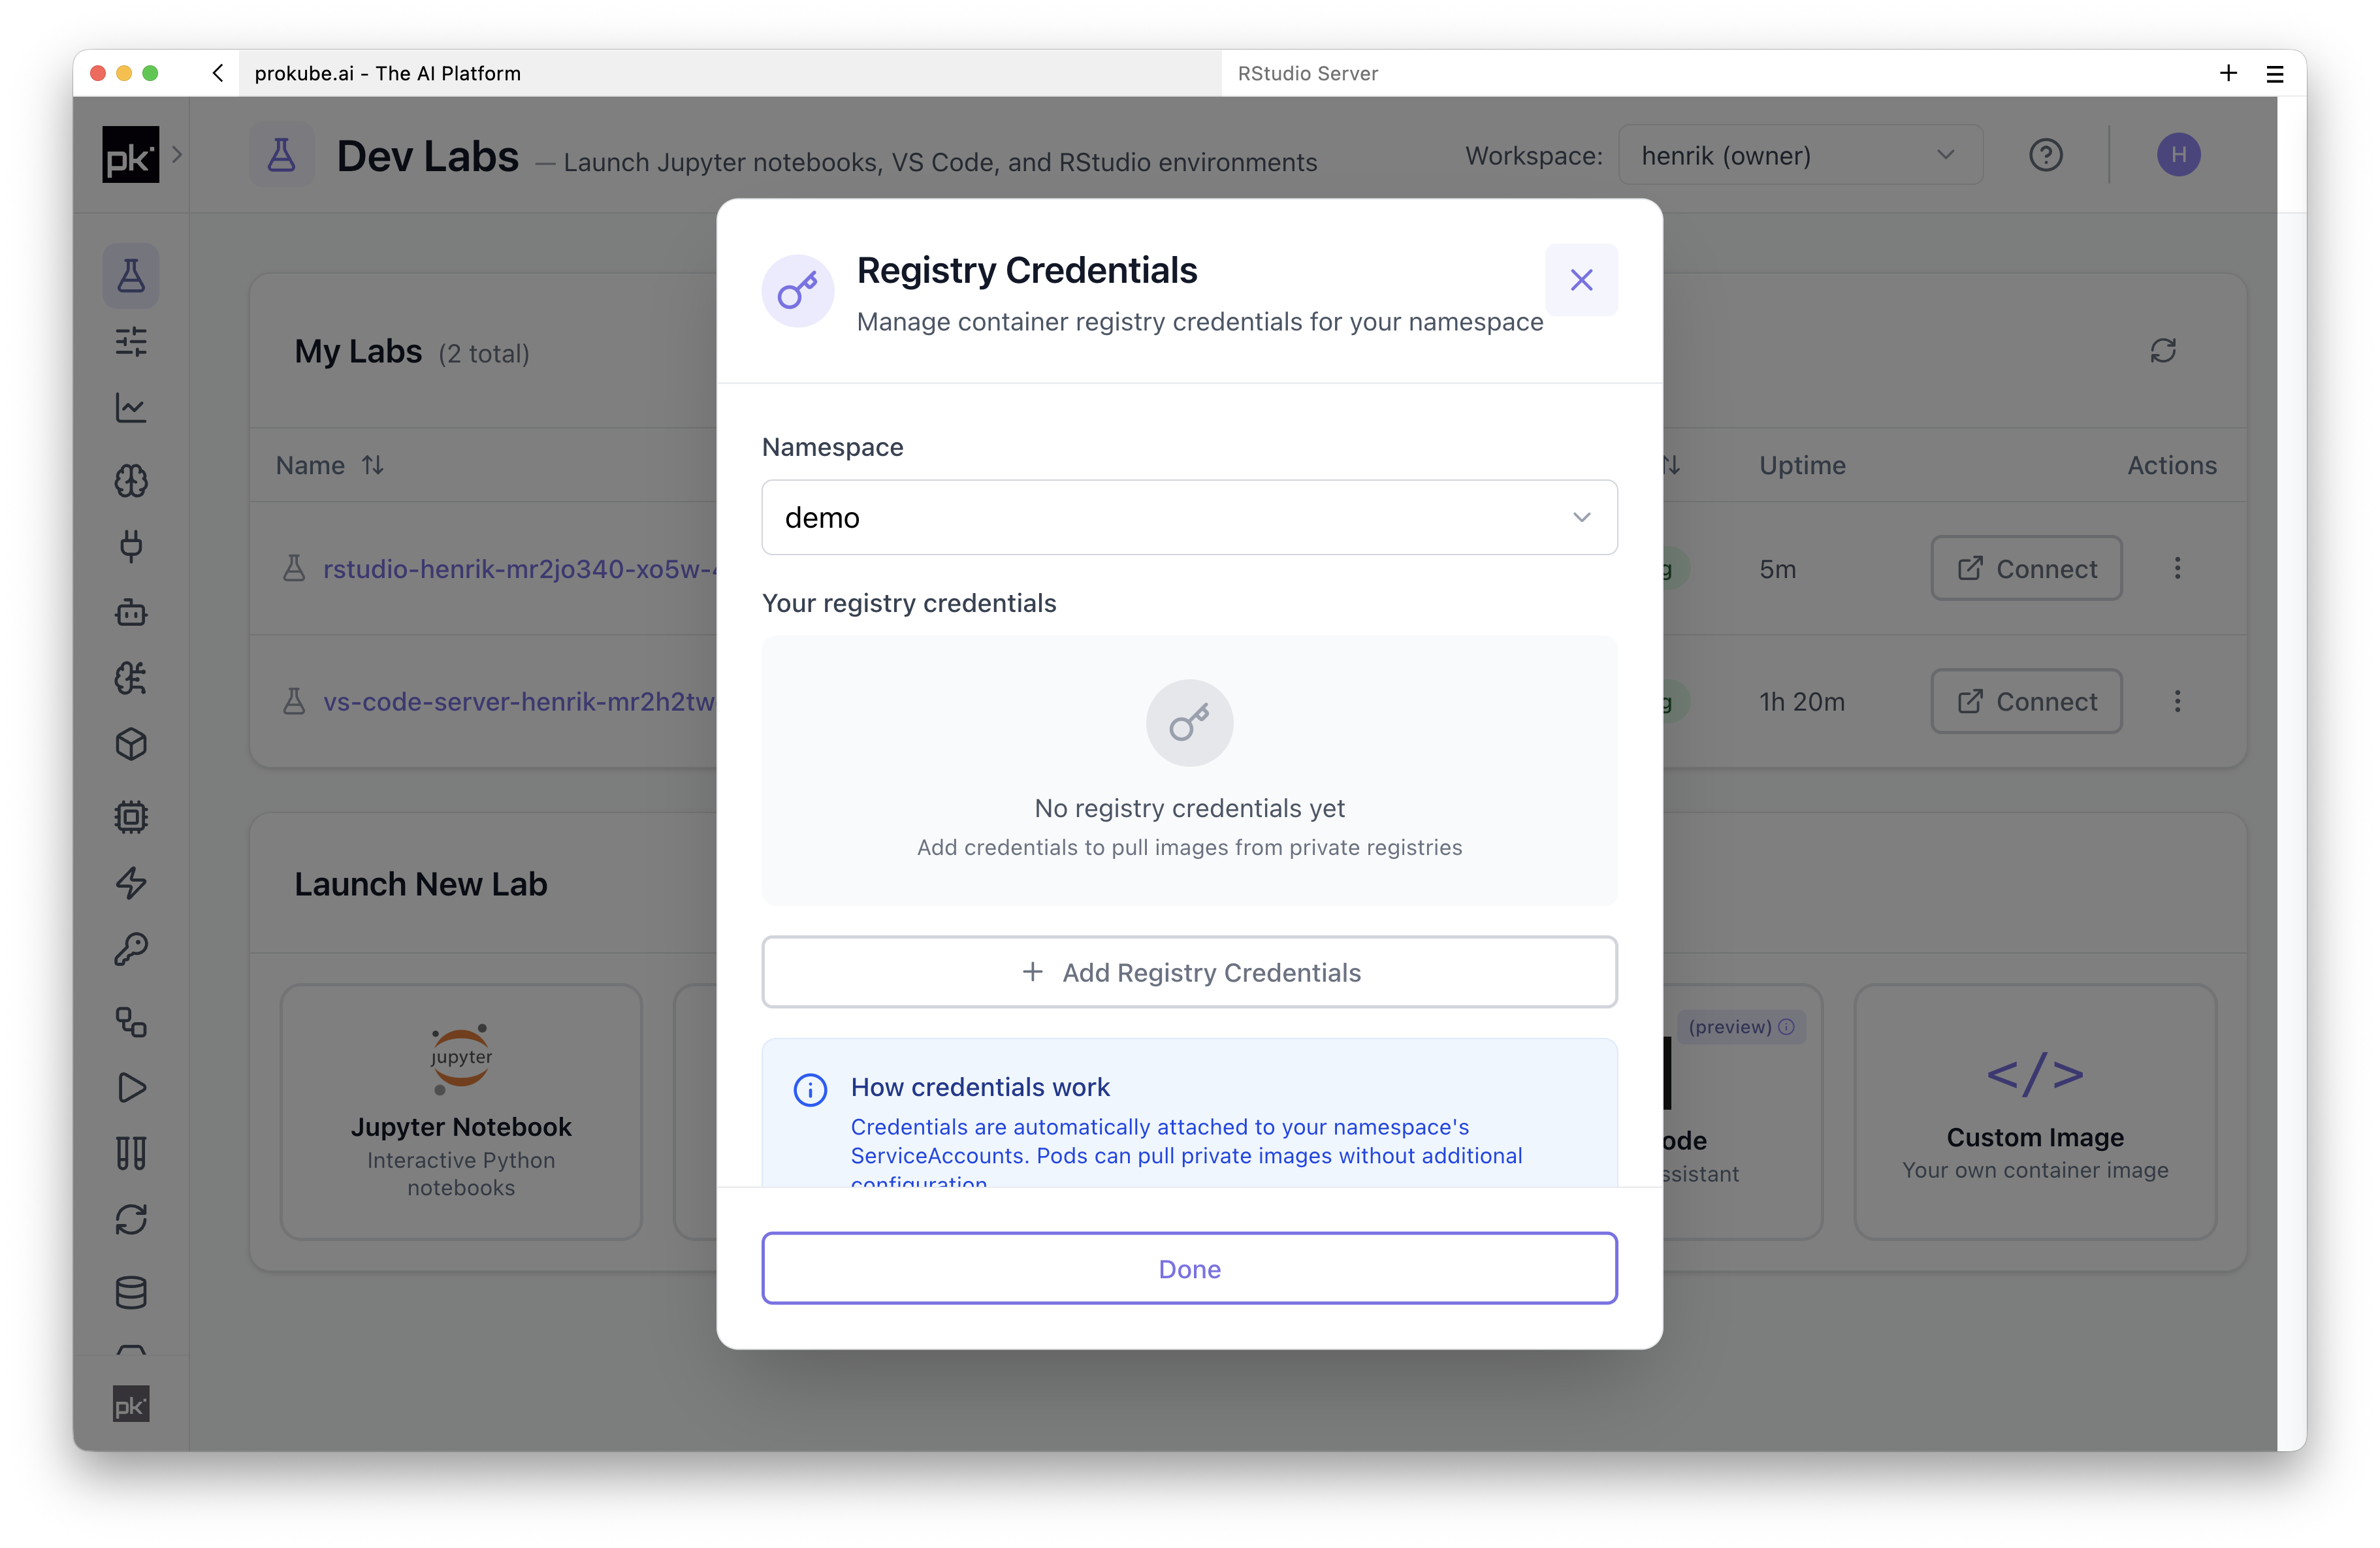Expand the sidebar with chevron next to logo
The image size is (2380, 1548).
177,154
